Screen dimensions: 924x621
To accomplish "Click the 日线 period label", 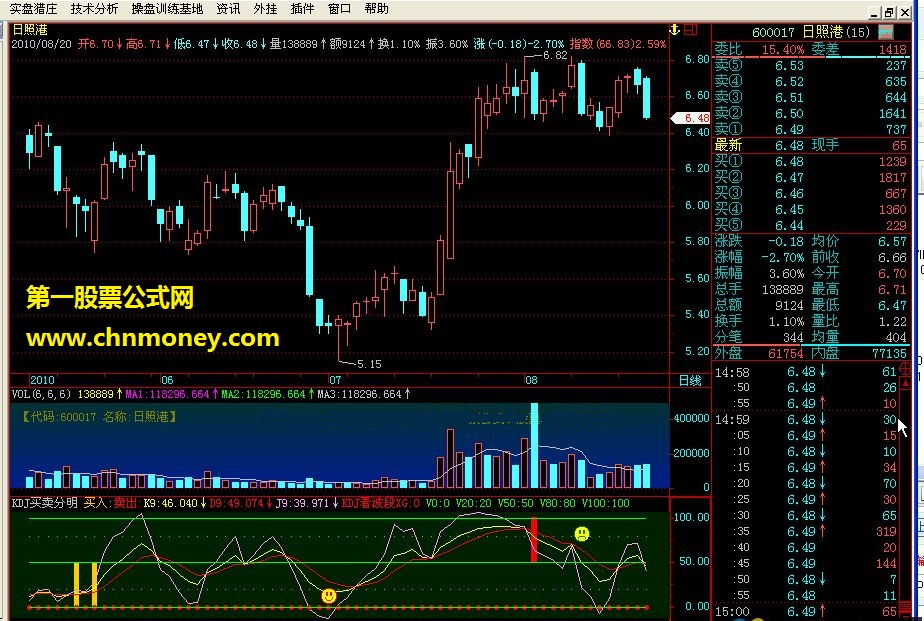I will coord(690,381).
